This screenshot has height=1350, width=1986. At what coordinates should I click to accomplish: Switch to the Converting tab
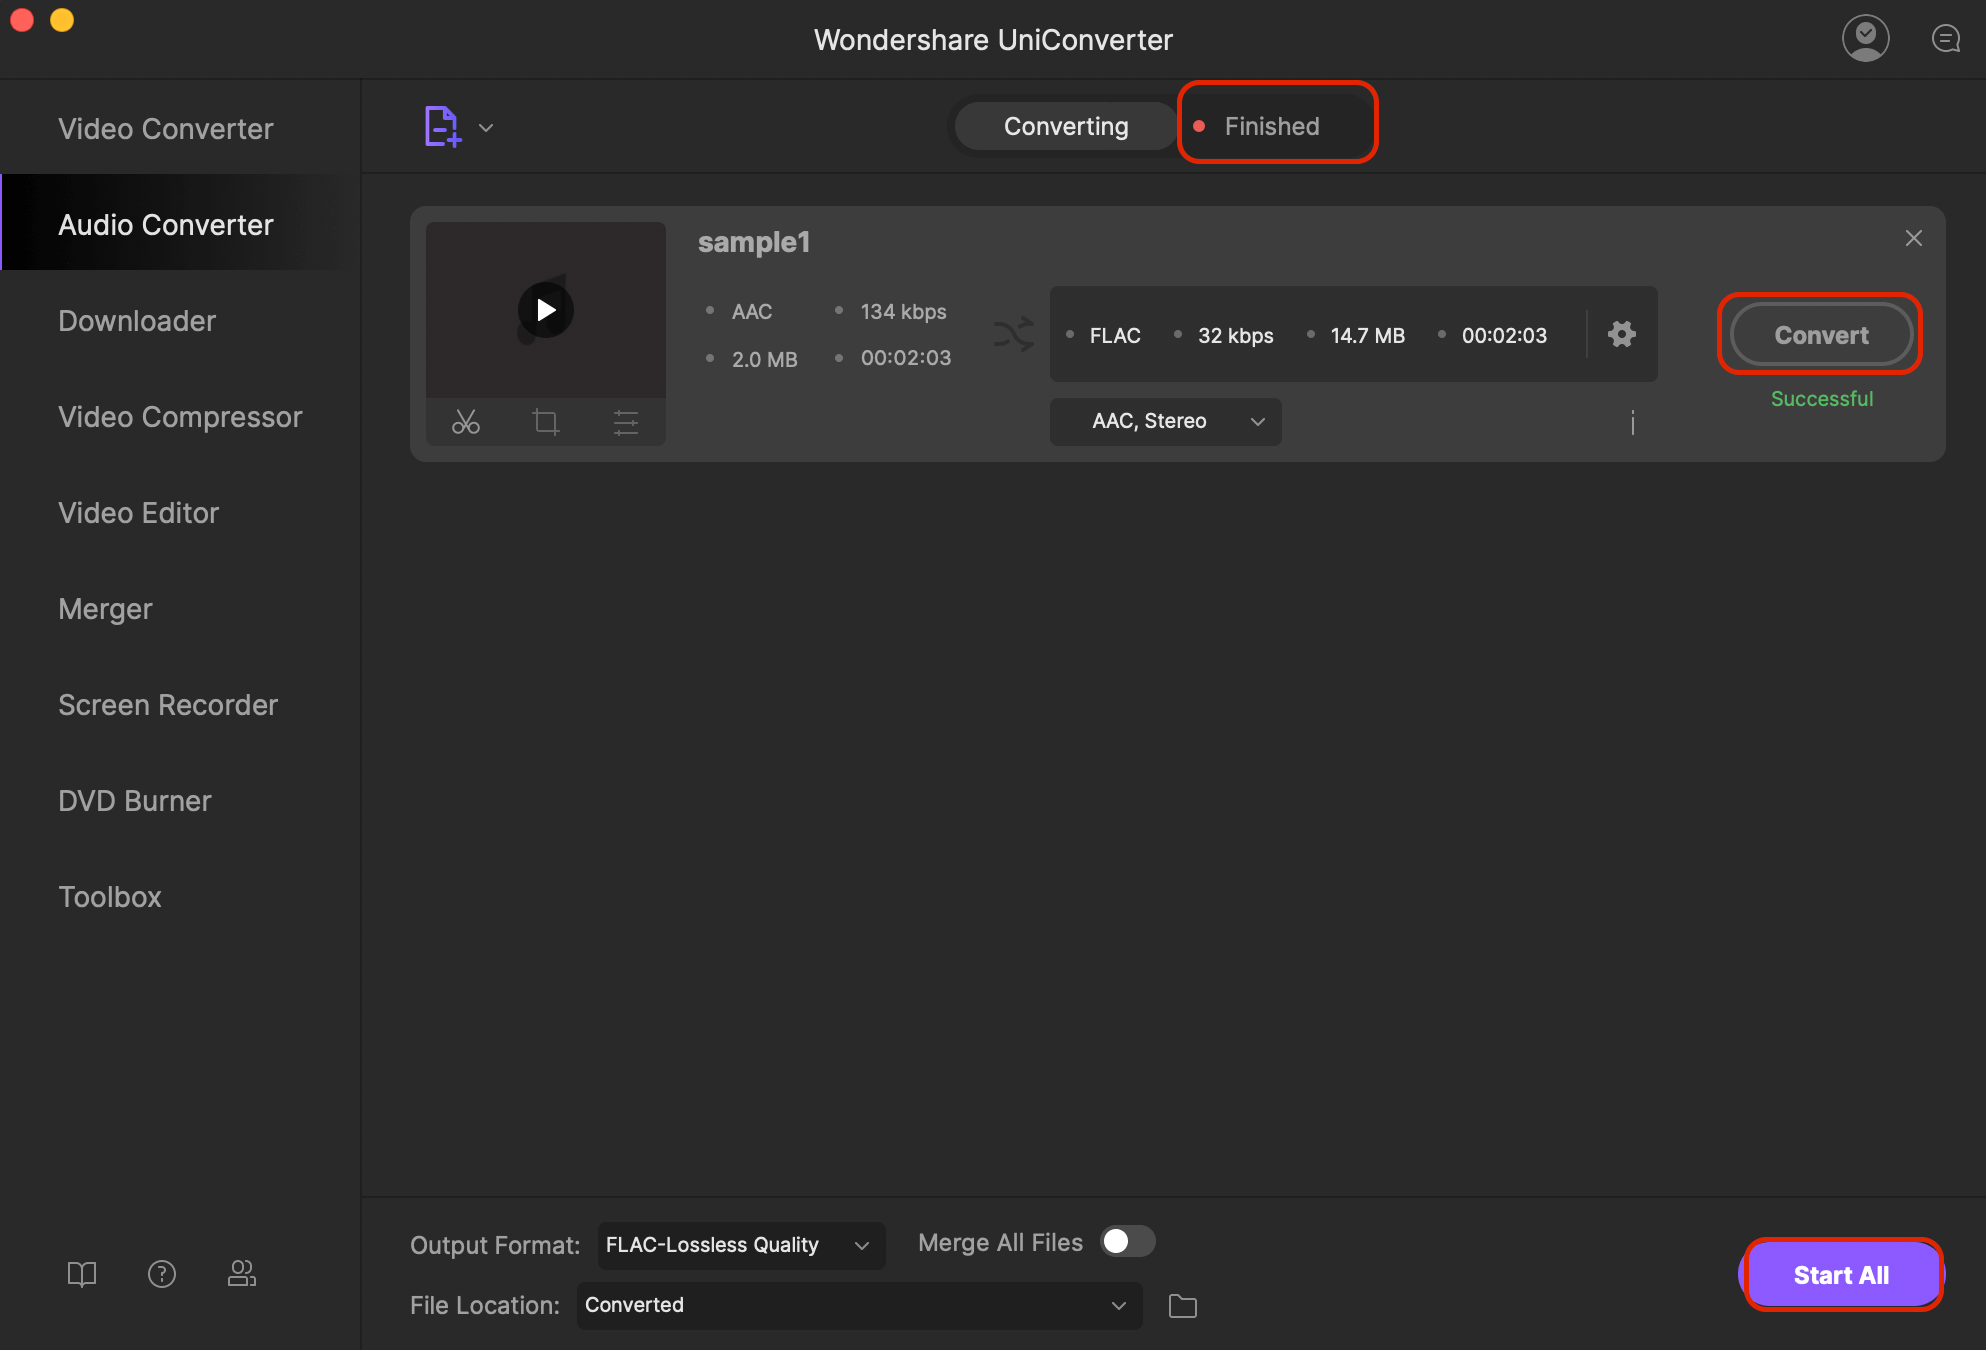[x=1065, y=127]
